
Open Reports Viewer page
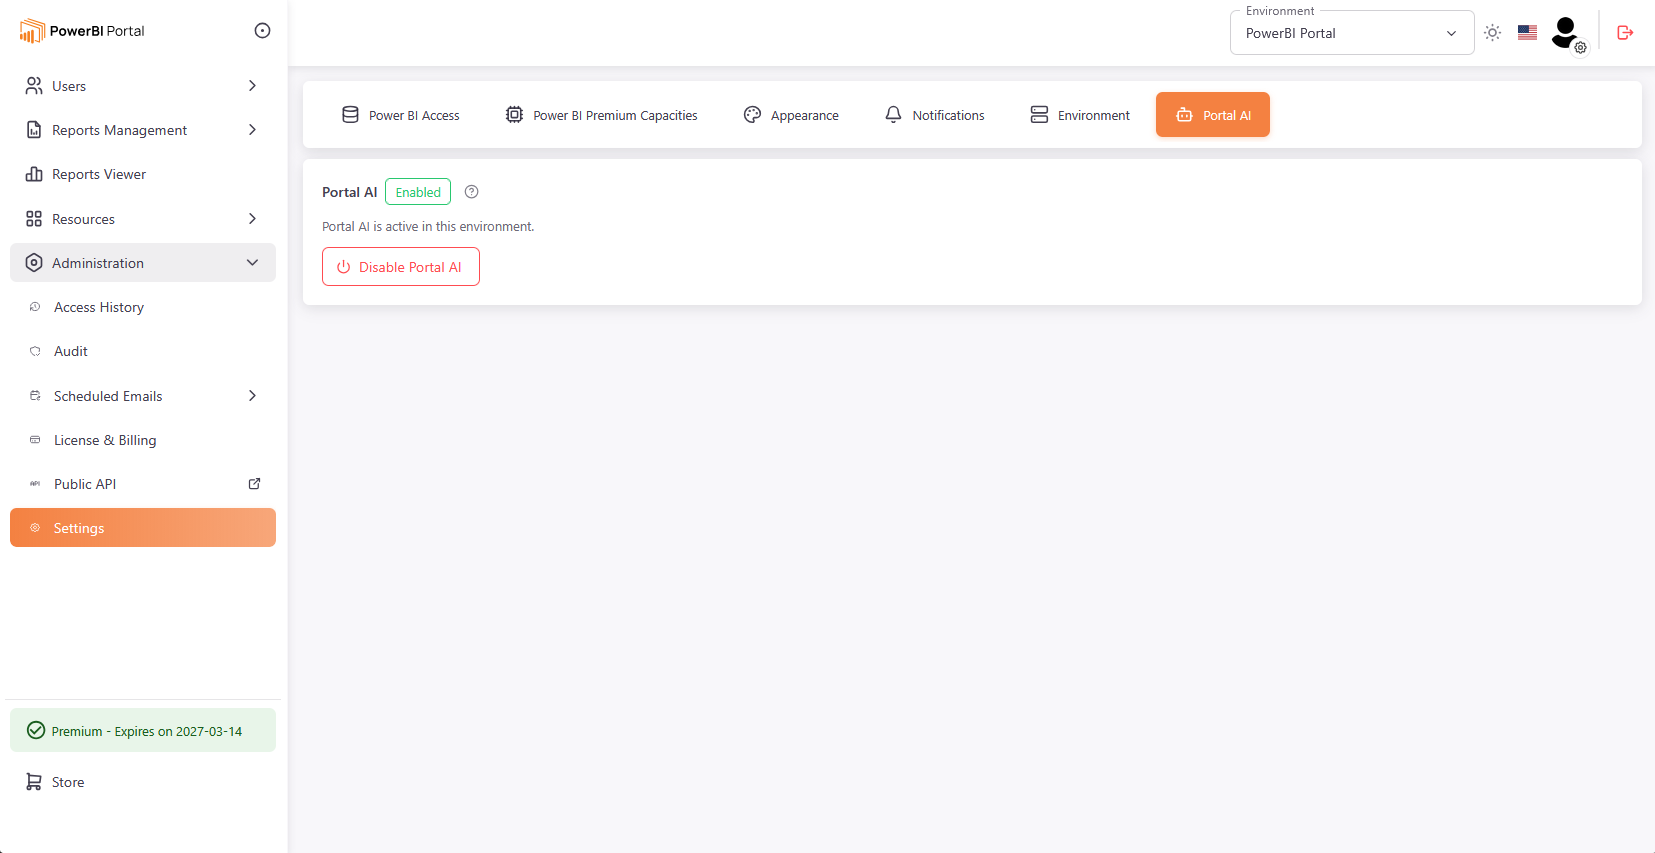tap(143, 174)
